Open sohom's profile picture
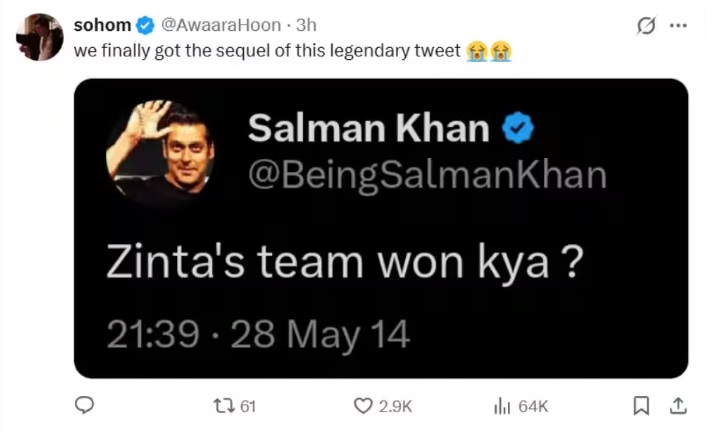707x433 pixels. pyautogui.click(x=40, y=38)
